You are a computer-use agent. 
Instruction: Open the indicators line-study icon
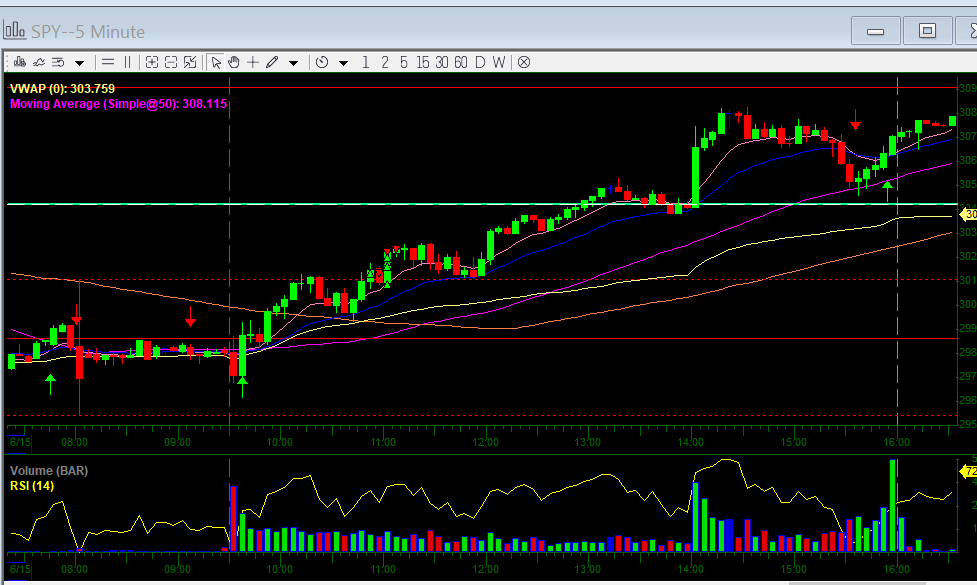pos(37,62)
